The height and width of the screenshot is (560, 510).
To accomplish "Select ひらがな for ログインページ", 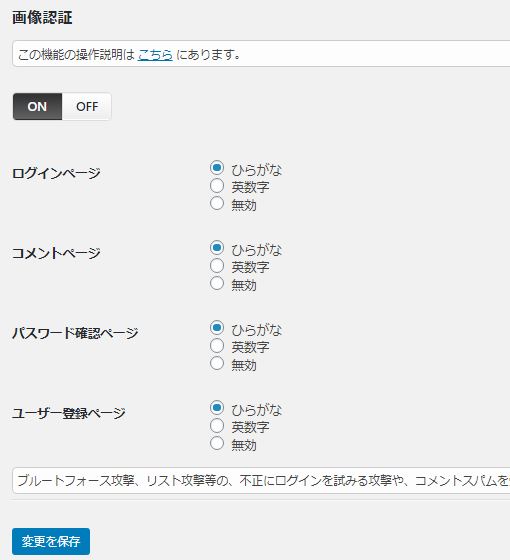I will pos(217,168).
